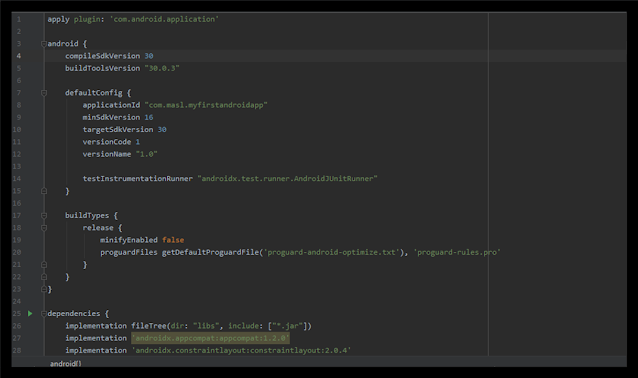This screenshot has height=378, width=638.
Task: Click the defaultConfig closing brace fold marker, line 15
Action: click(44, 191)
